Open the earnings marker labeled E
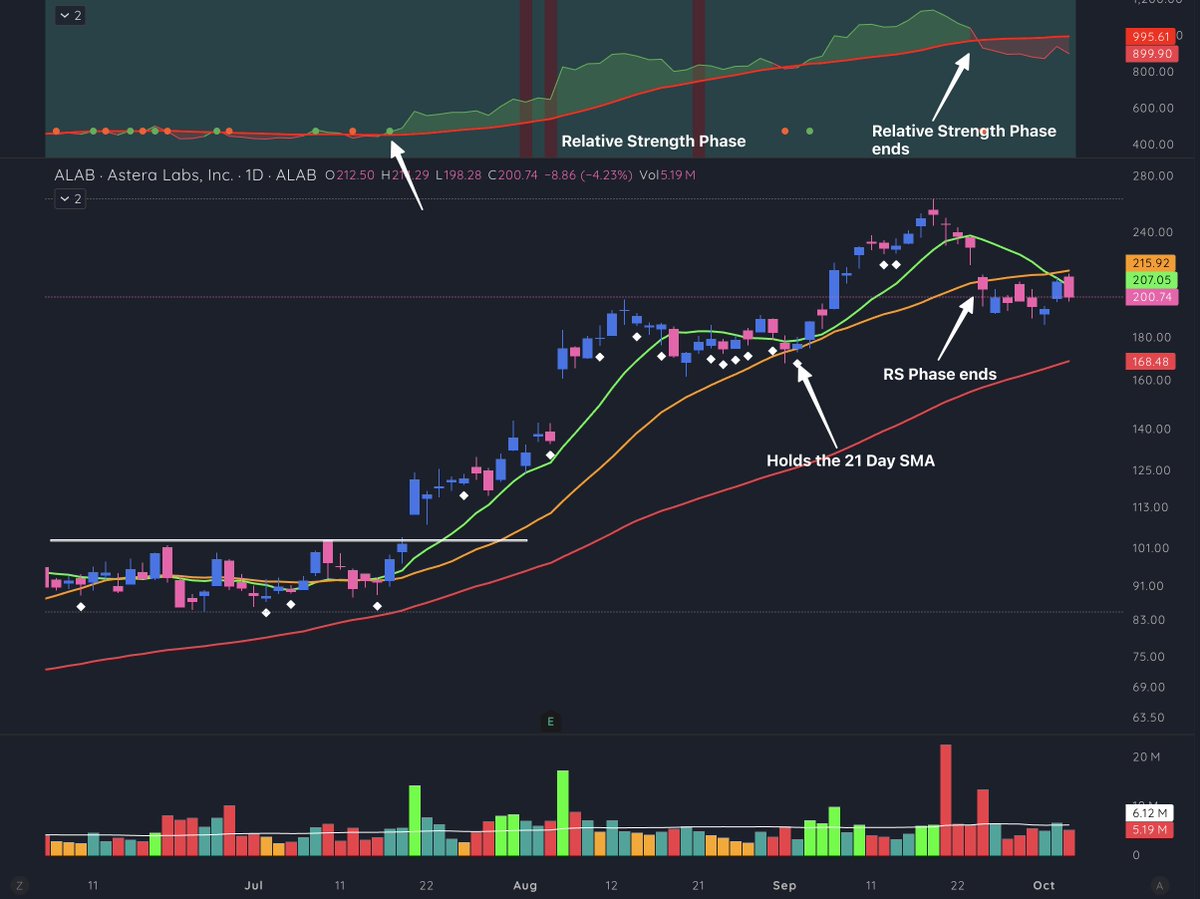The image size is (1200, 899). tap(550, 721)
